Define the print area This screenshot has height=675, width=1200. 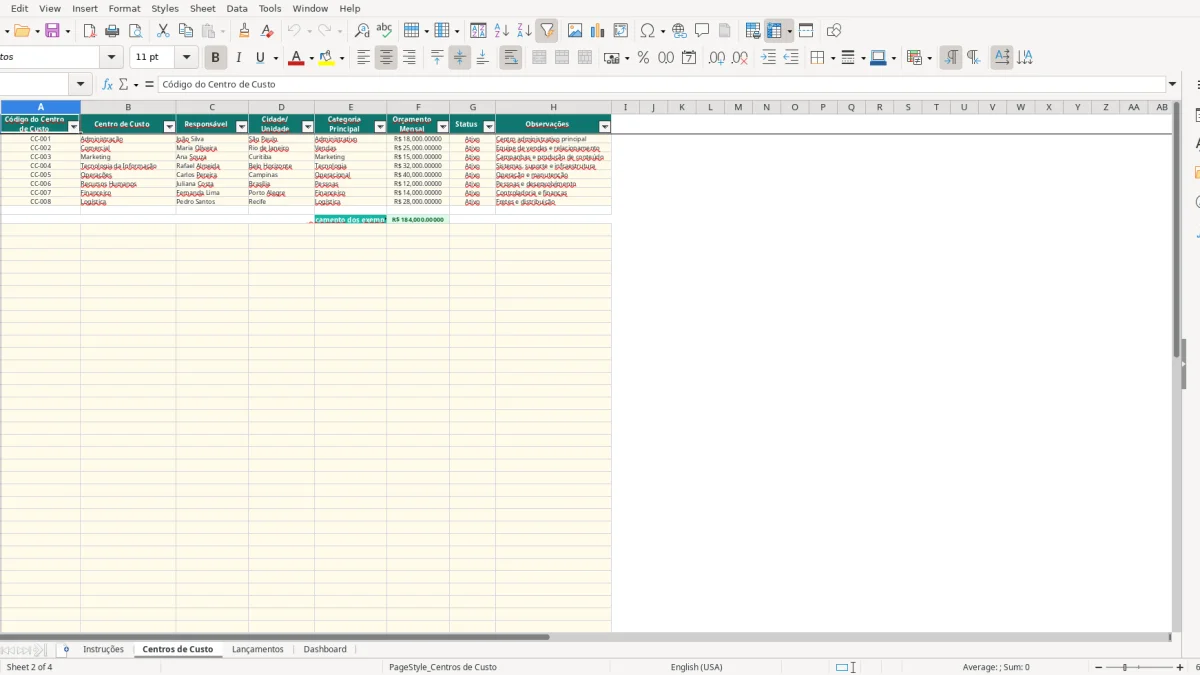753,31
